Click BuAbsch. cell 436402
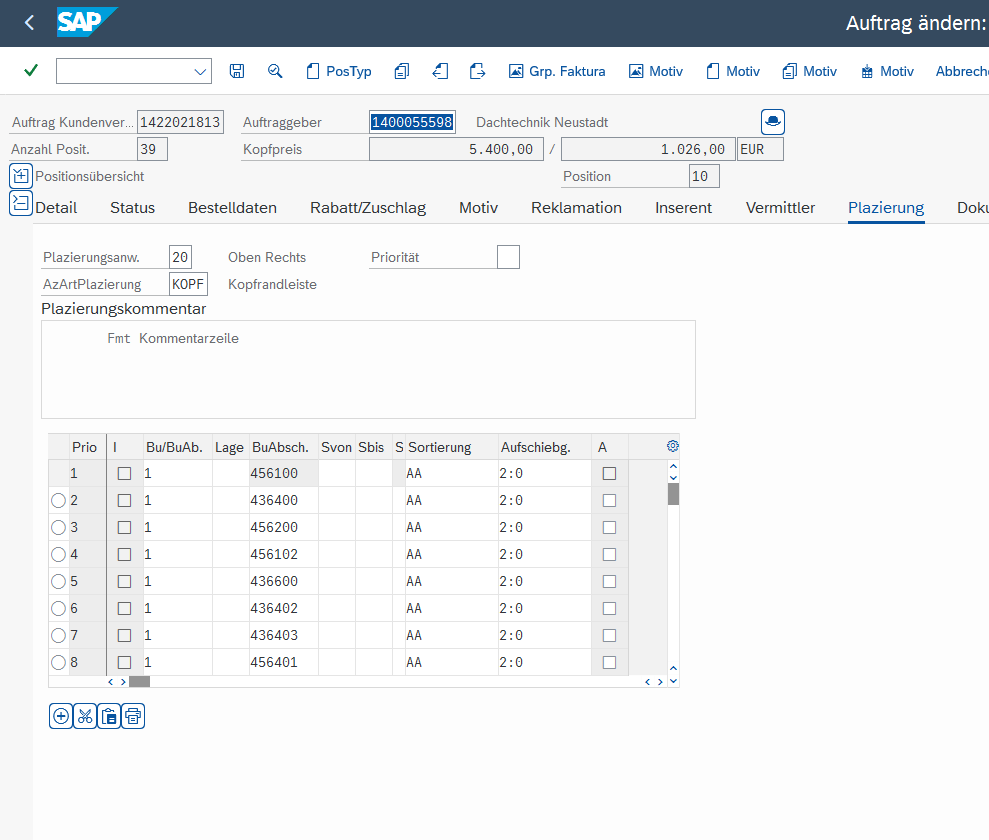The width and height of the screenshot is (989, 840). tap(284, 609)
